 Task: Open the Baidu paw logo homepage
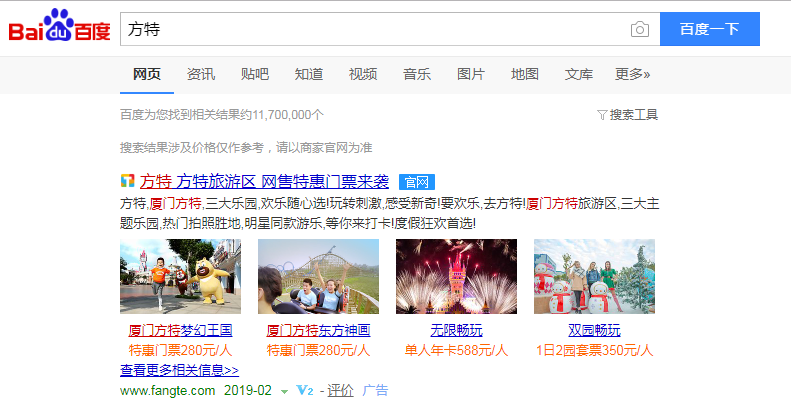pos(60,25)
